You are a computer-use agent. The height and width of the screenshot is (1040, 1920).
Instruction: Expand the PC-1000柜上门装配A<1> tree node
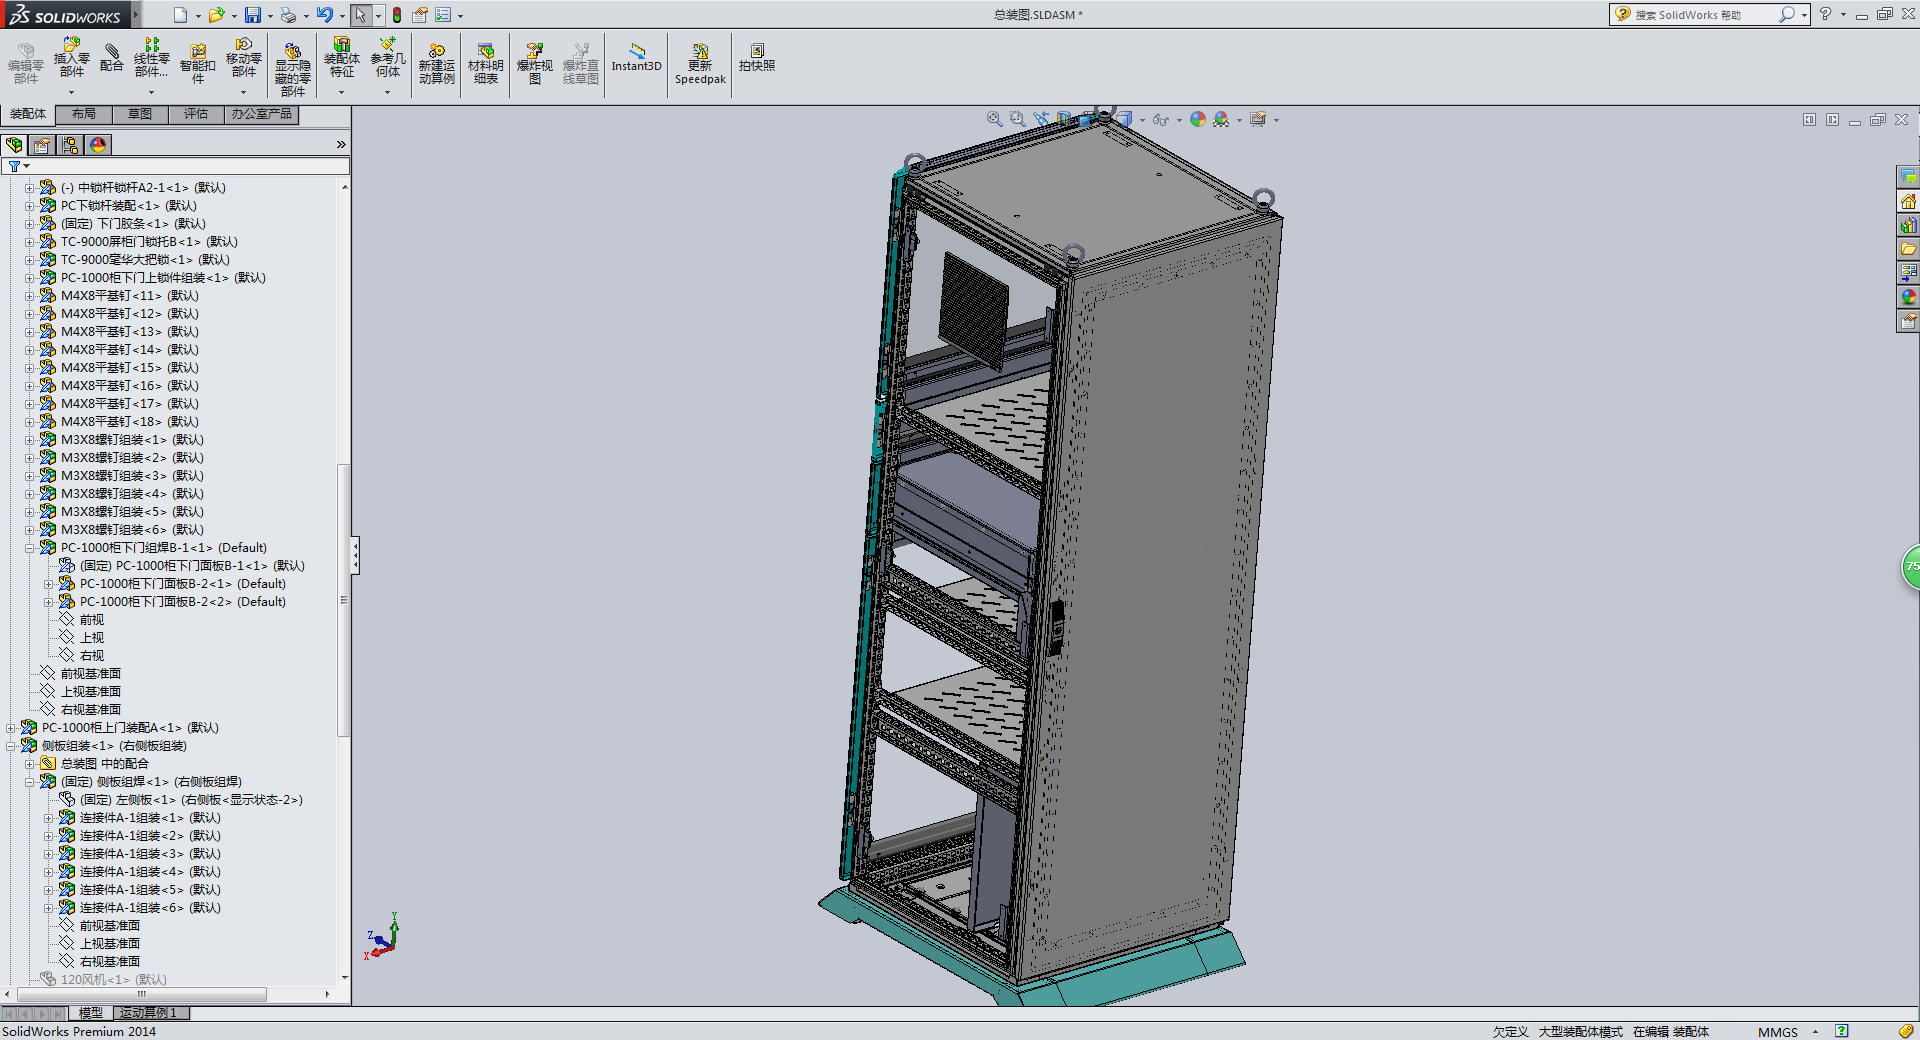tap(11, 728)
